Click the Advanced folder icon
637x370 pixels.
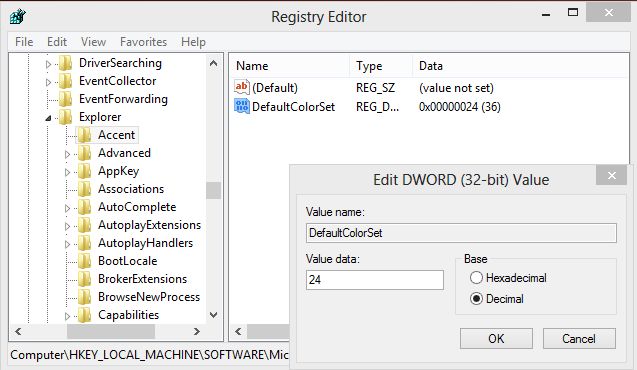(84, 153)
